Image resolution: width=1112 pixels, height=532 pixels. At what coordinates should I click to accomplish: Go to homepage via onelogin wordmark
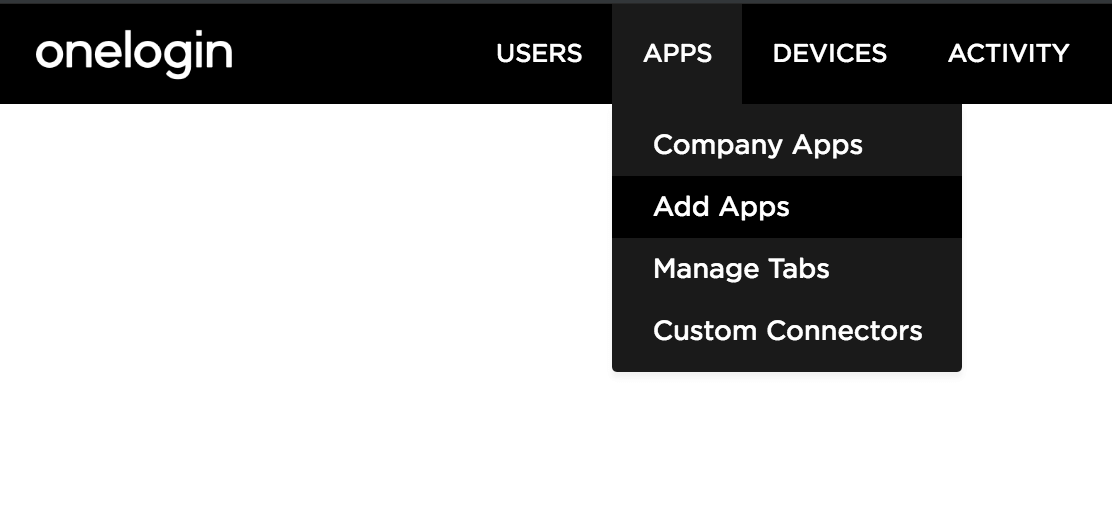[x=134, y=53]
